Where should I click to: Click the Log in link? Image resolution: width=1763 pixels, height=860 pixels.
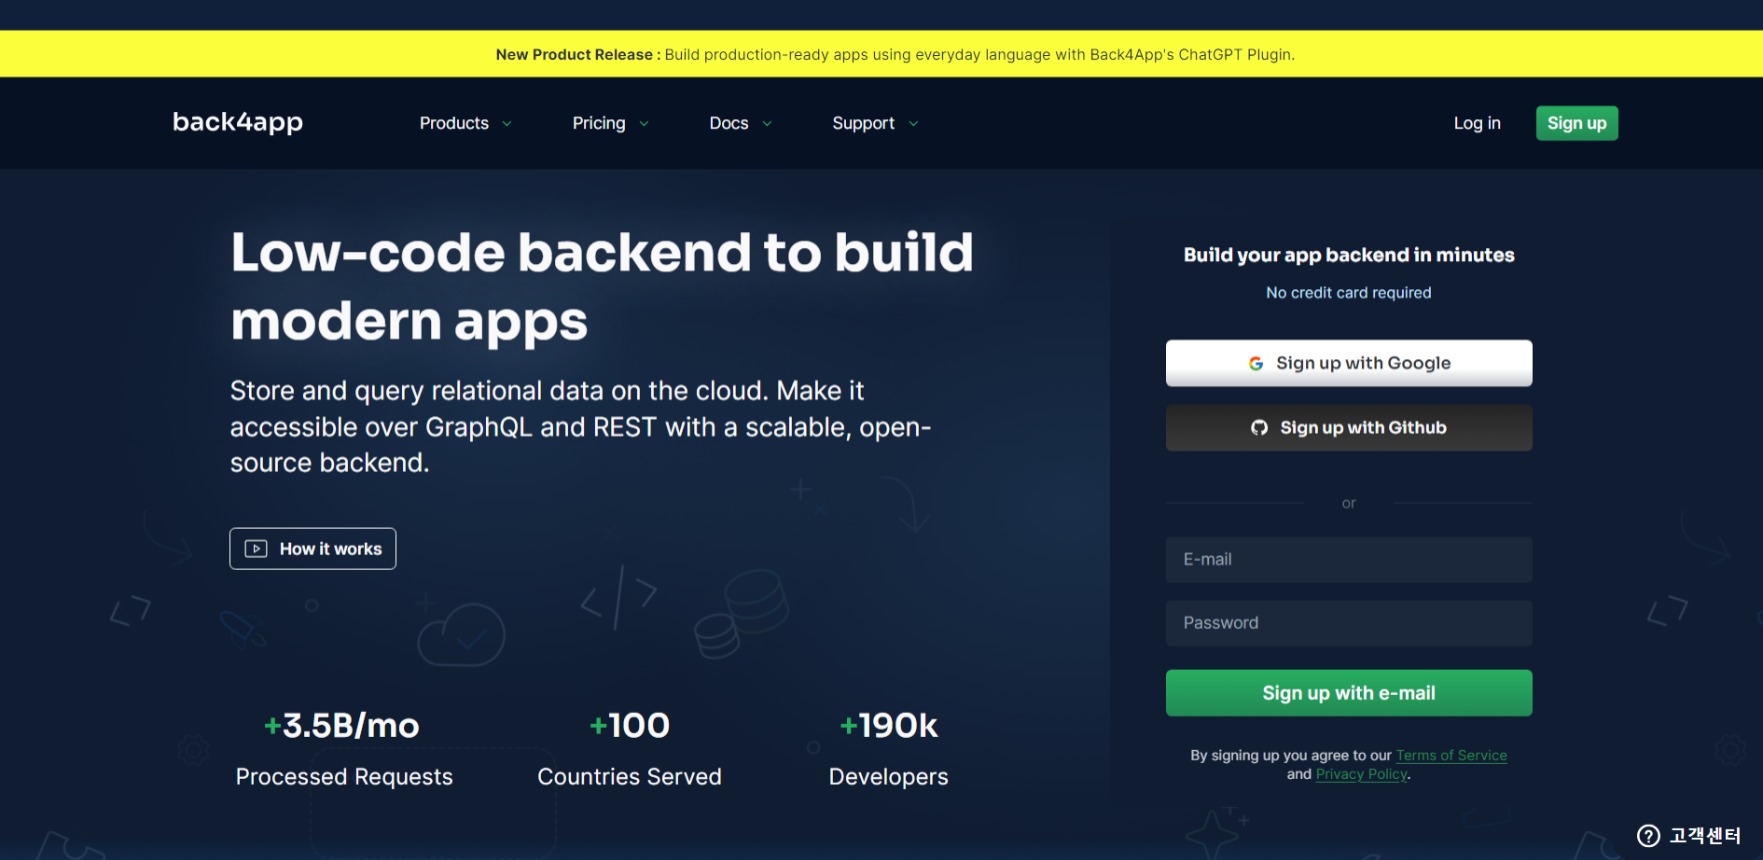pos(1477,123)
